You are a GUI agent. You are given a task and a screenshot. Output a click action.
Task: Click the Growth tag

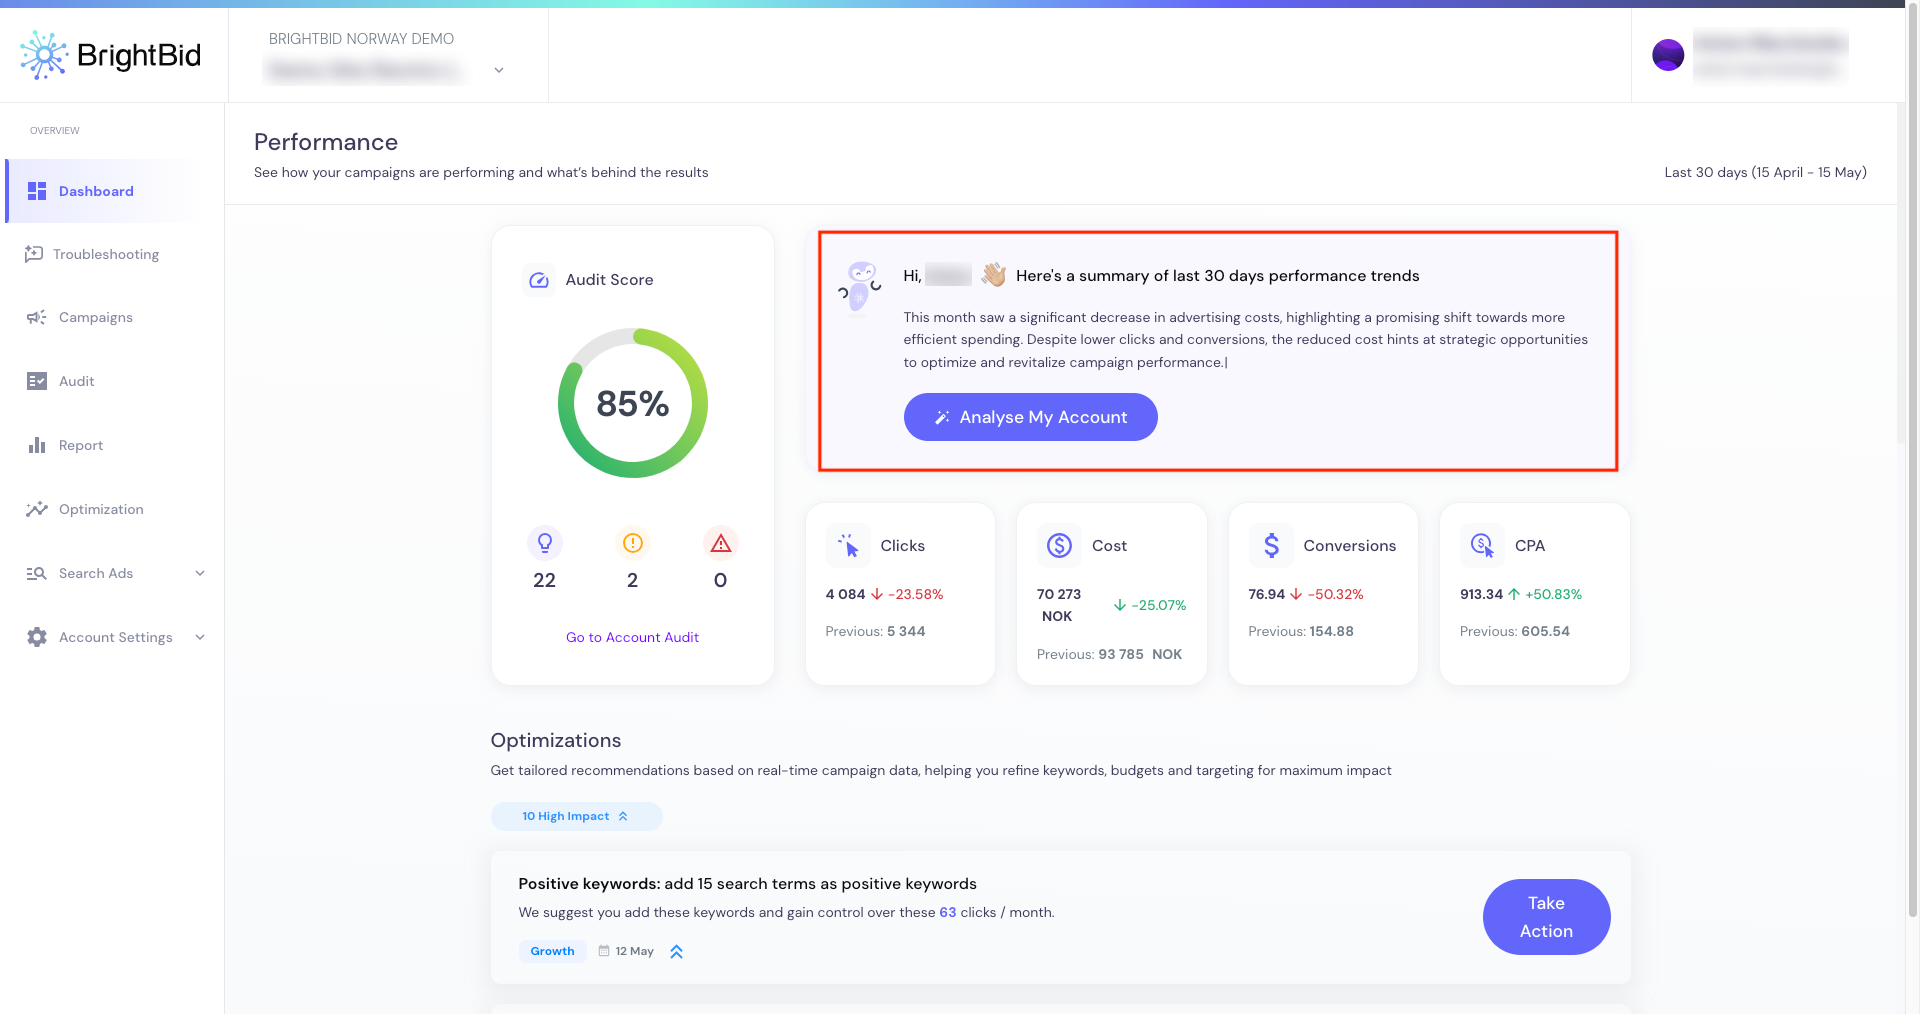[552, 951]
